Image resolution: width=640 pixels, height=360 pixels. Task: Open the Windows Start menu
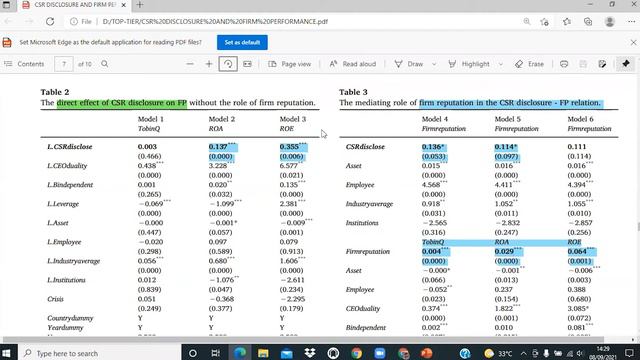(6, 353)
